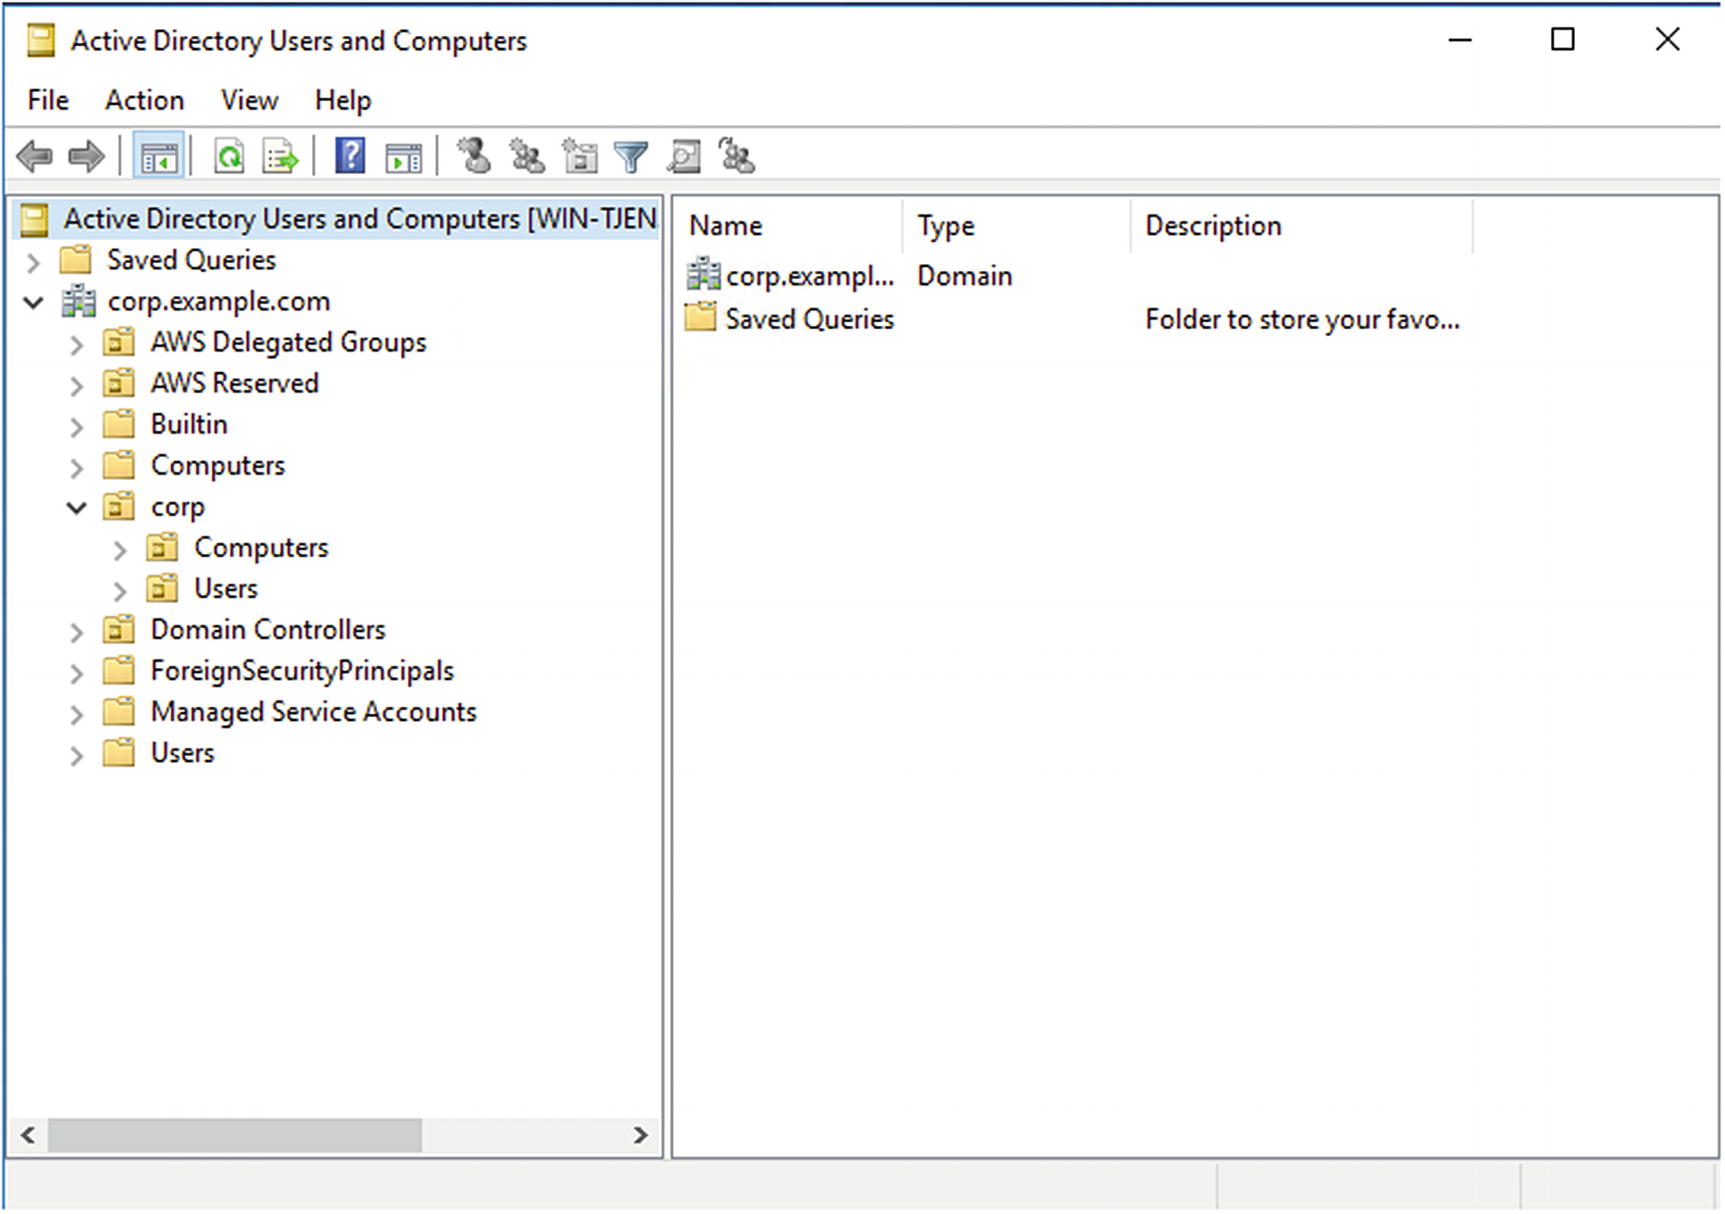Viewport: 1725px width, 1214px height.
Task: Create a new group with the toolbar icon
Action: [527, 156]
